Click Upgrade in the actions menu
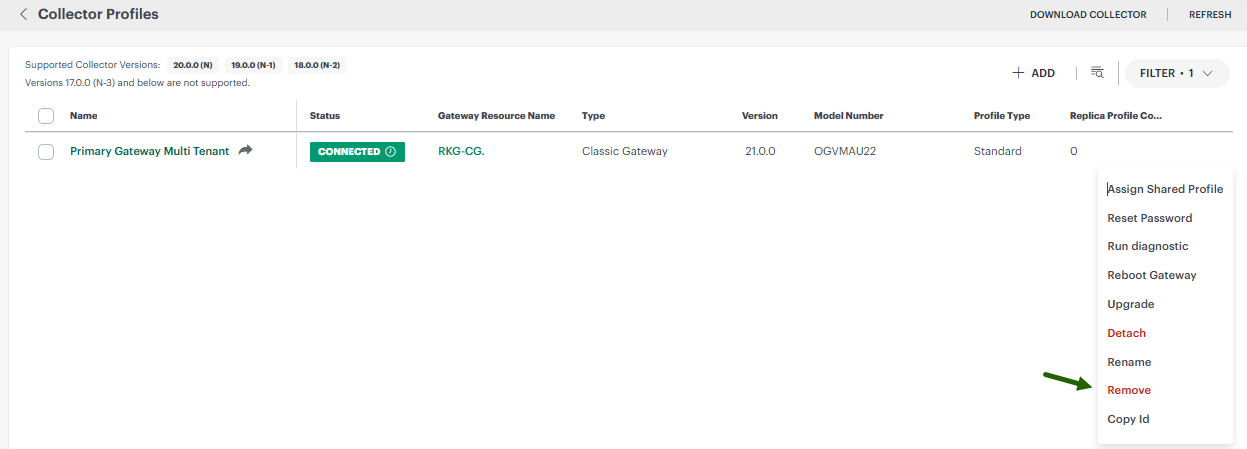Image resolution: width=1247 pixels, height=449 pixels. [1131, 304]
